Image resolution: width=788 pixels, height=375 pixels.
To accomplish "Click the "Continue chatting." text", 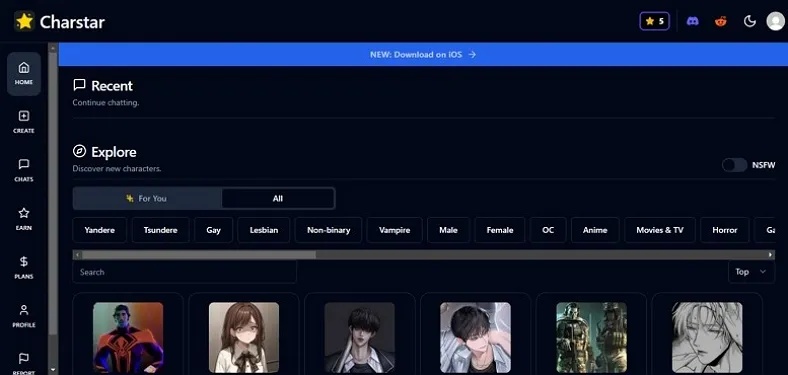I will [106, 103].
